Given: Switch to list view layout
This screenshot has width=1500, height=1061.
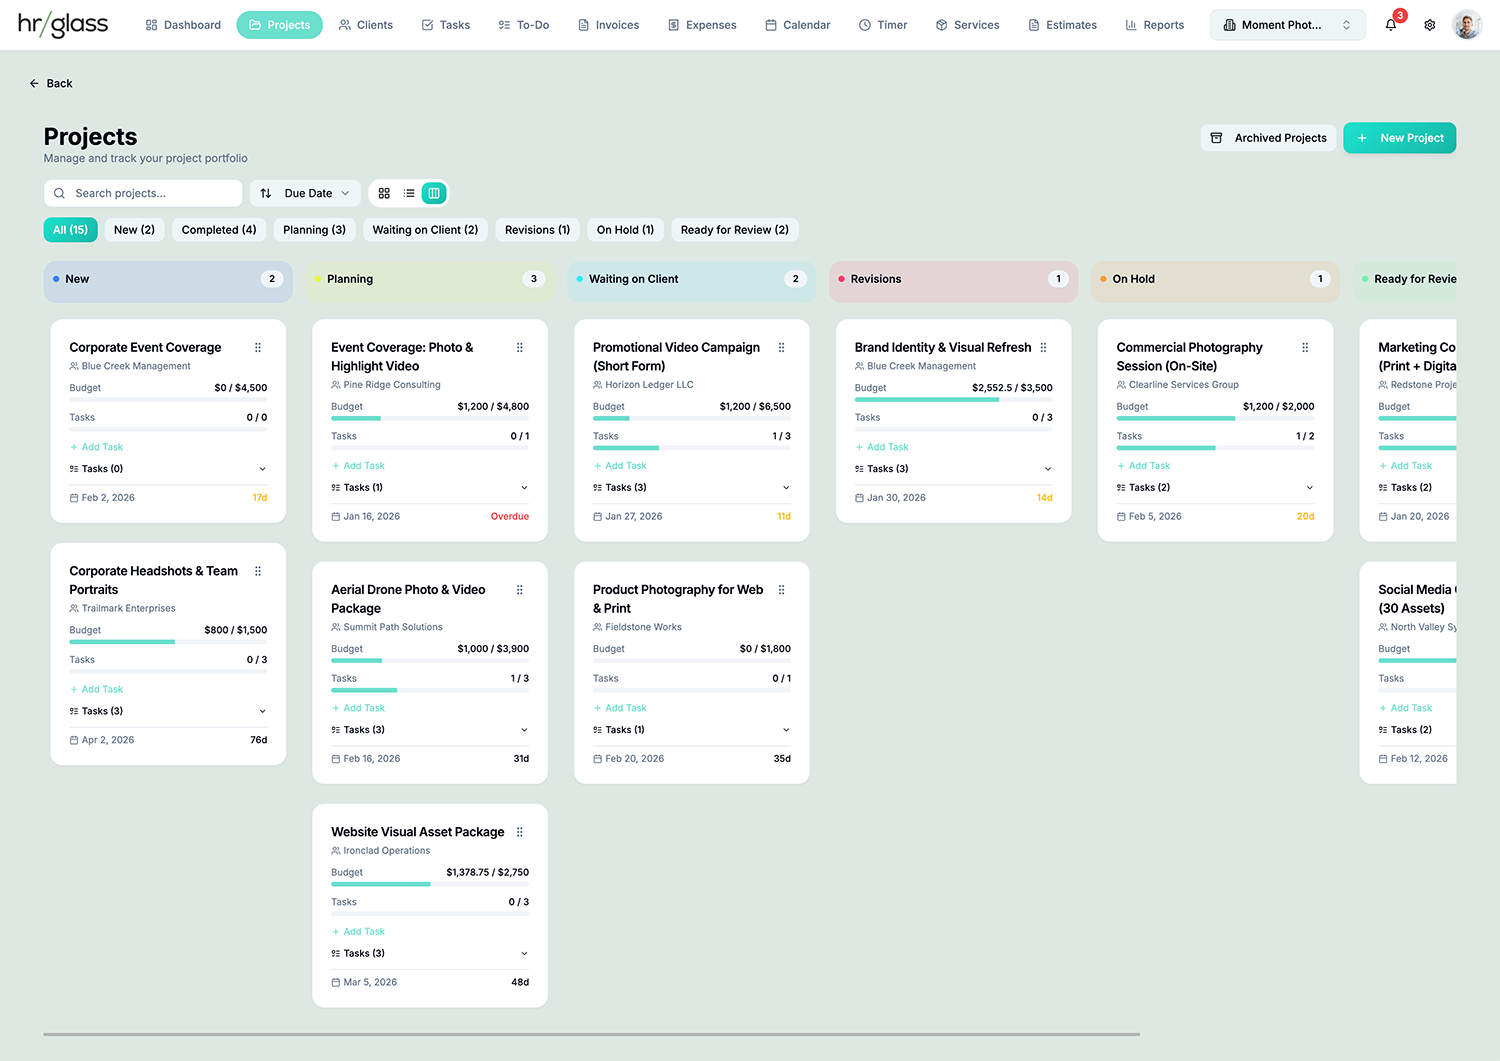Looking at the screenshot, I should [x=409, y=193].
